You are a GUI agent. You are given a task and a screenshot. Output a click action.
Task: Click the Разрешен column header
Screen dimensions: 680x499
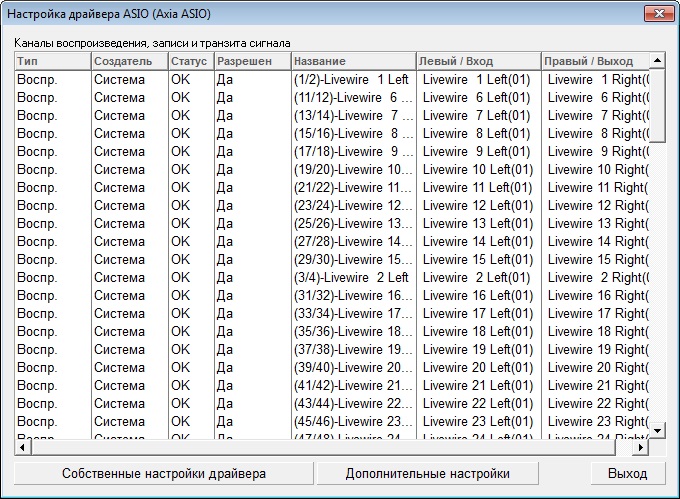coord(252,61)
